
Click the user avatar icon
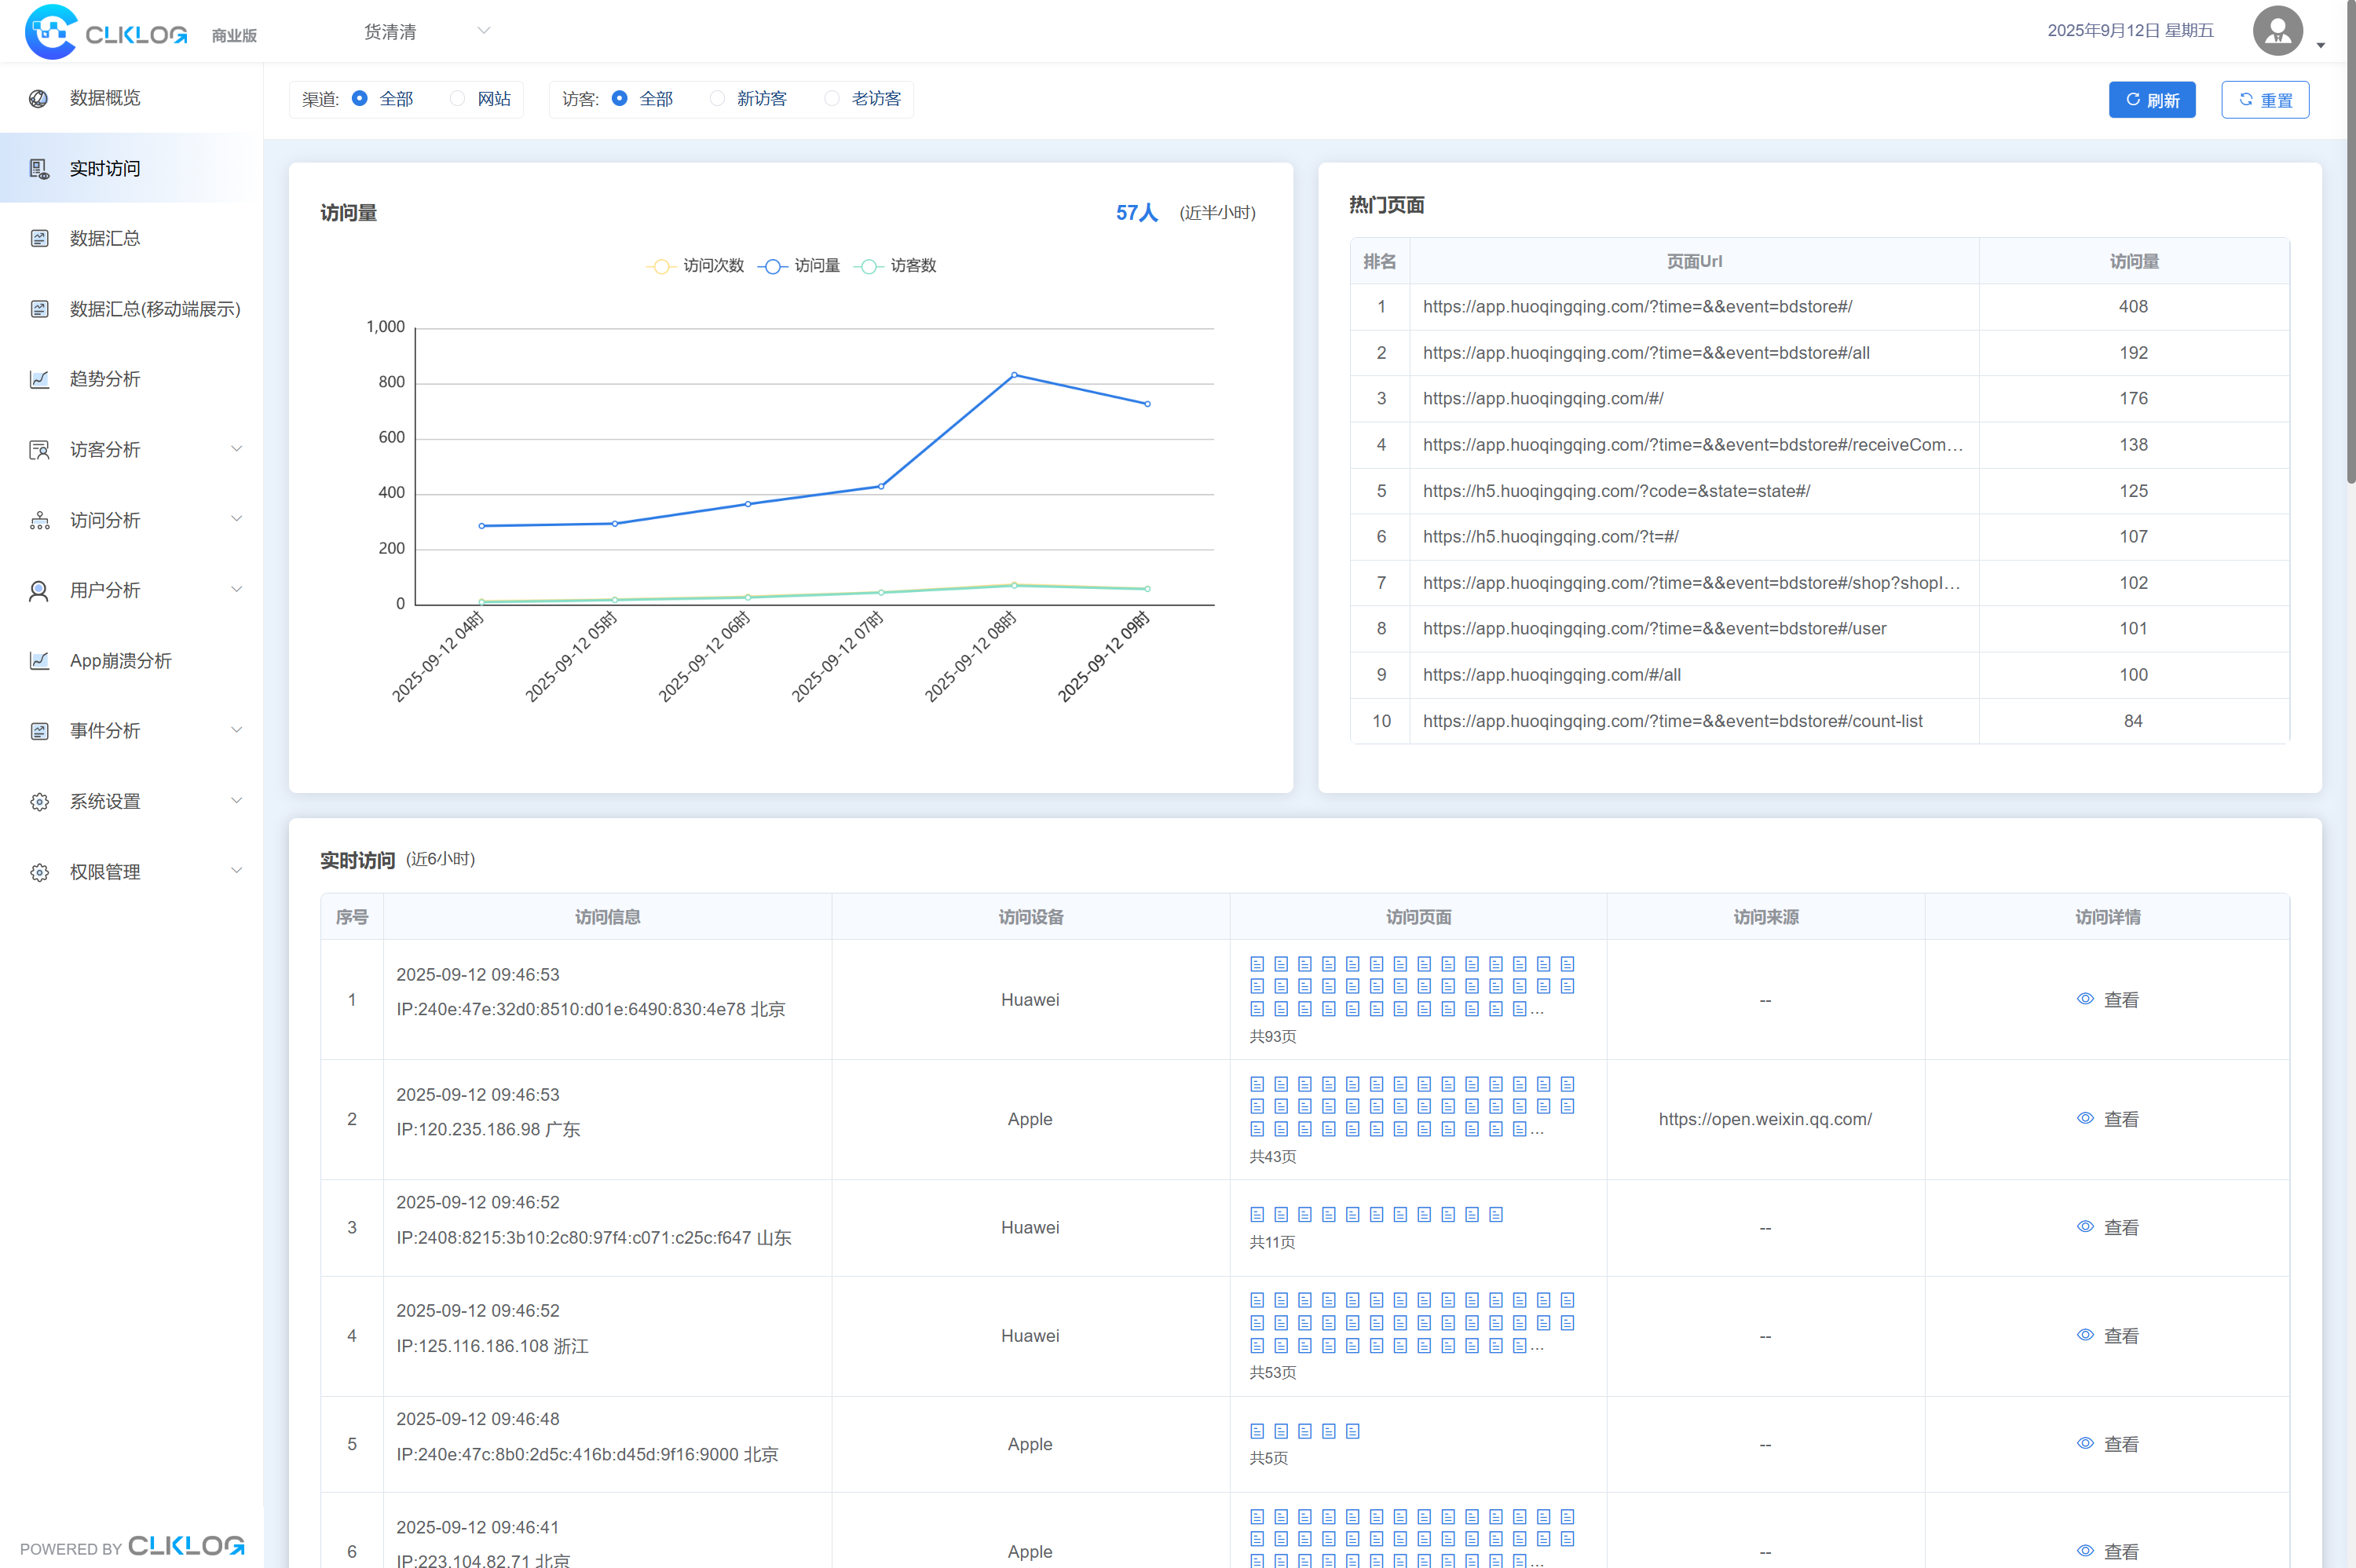click(x=2277, y=31)
